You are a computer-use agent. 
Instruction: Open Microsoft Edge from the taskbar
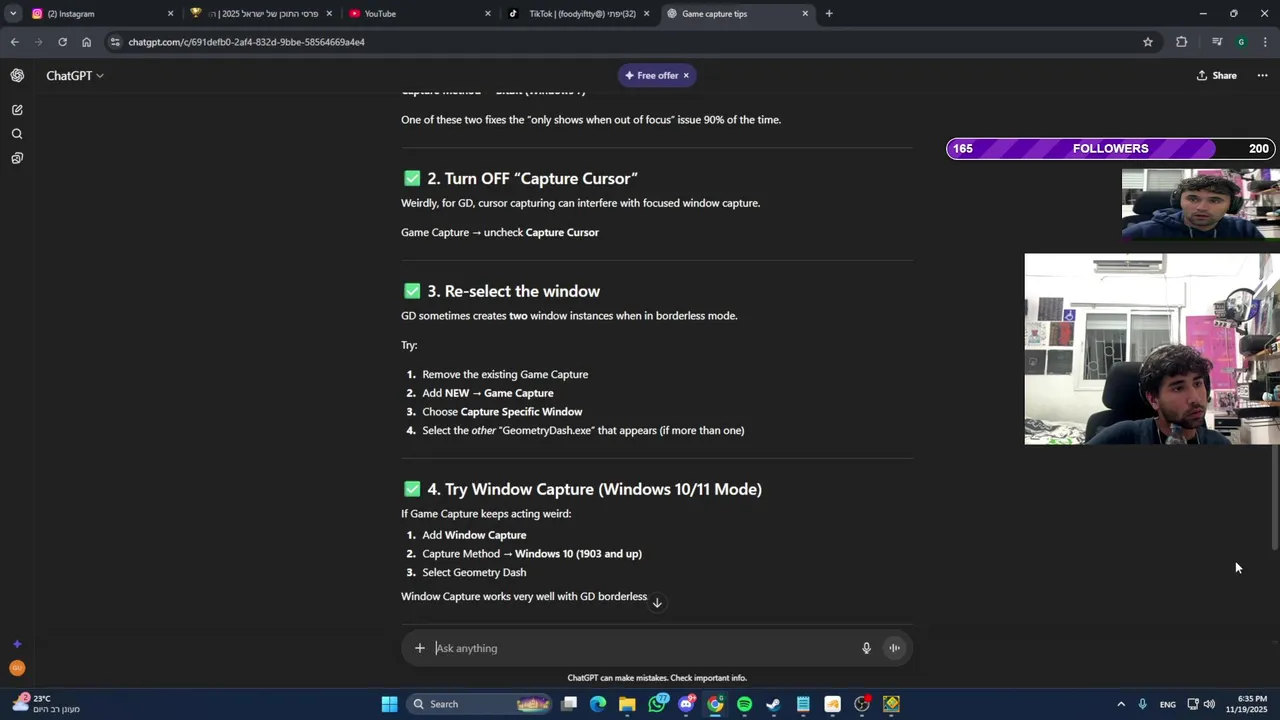598,704
